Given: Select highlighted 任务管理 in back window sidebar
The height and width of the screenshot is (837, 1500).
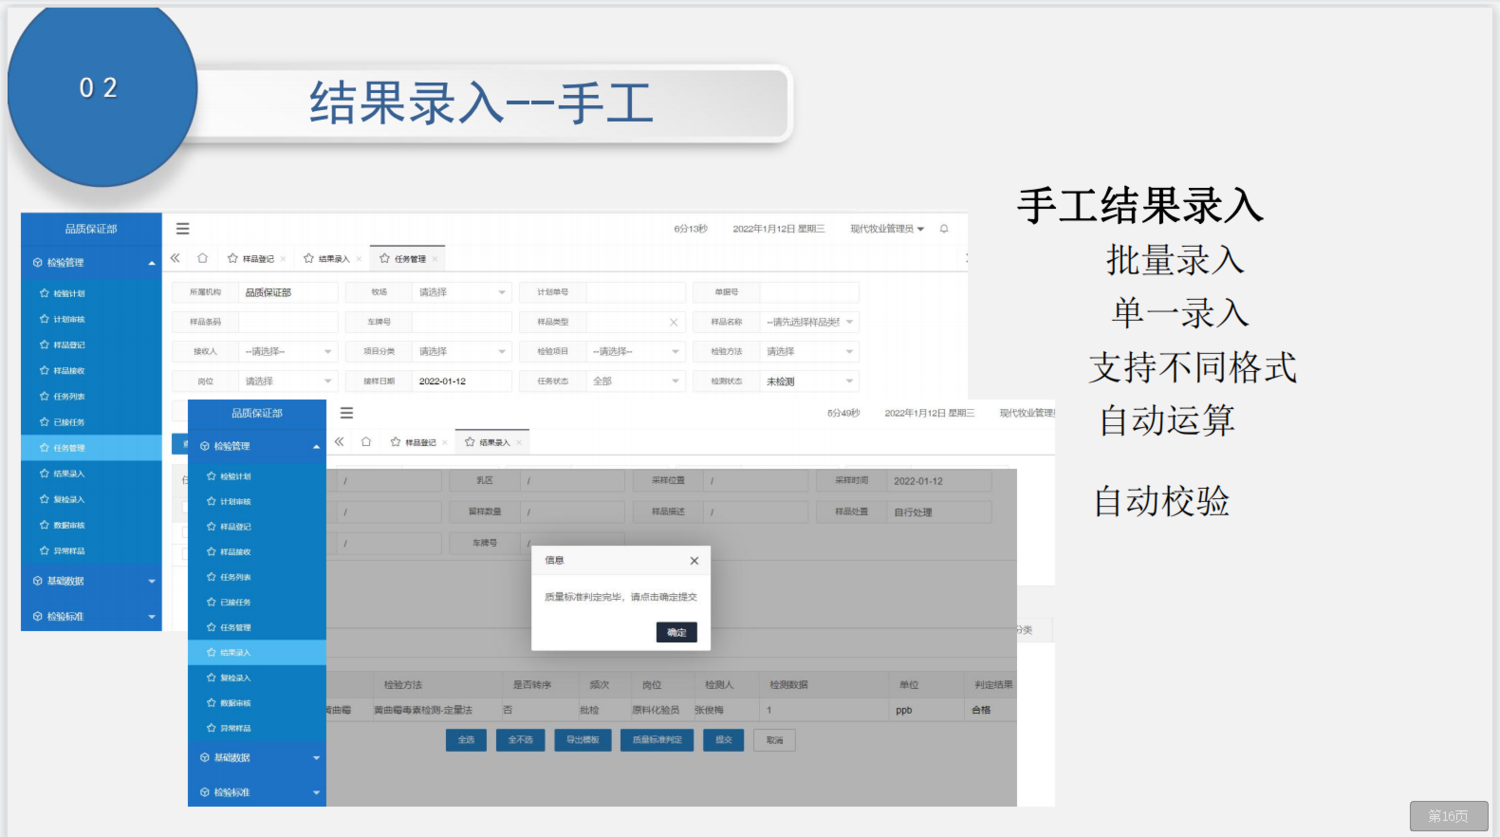Looking at the screenshot, I should click(91, 448).
